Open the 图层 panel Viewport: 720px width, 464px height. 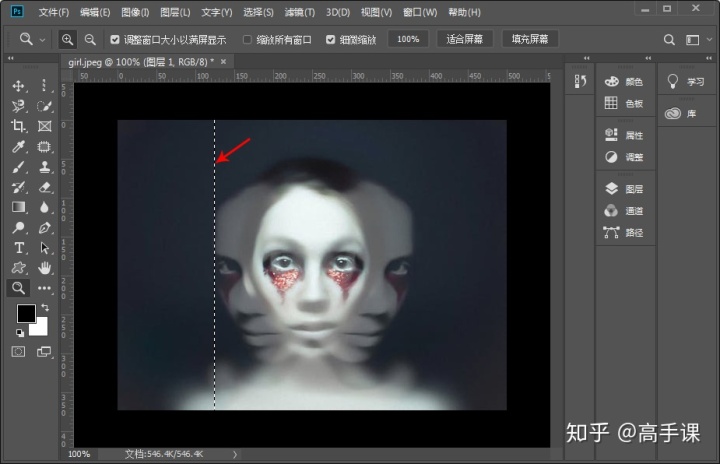(624, 189)
